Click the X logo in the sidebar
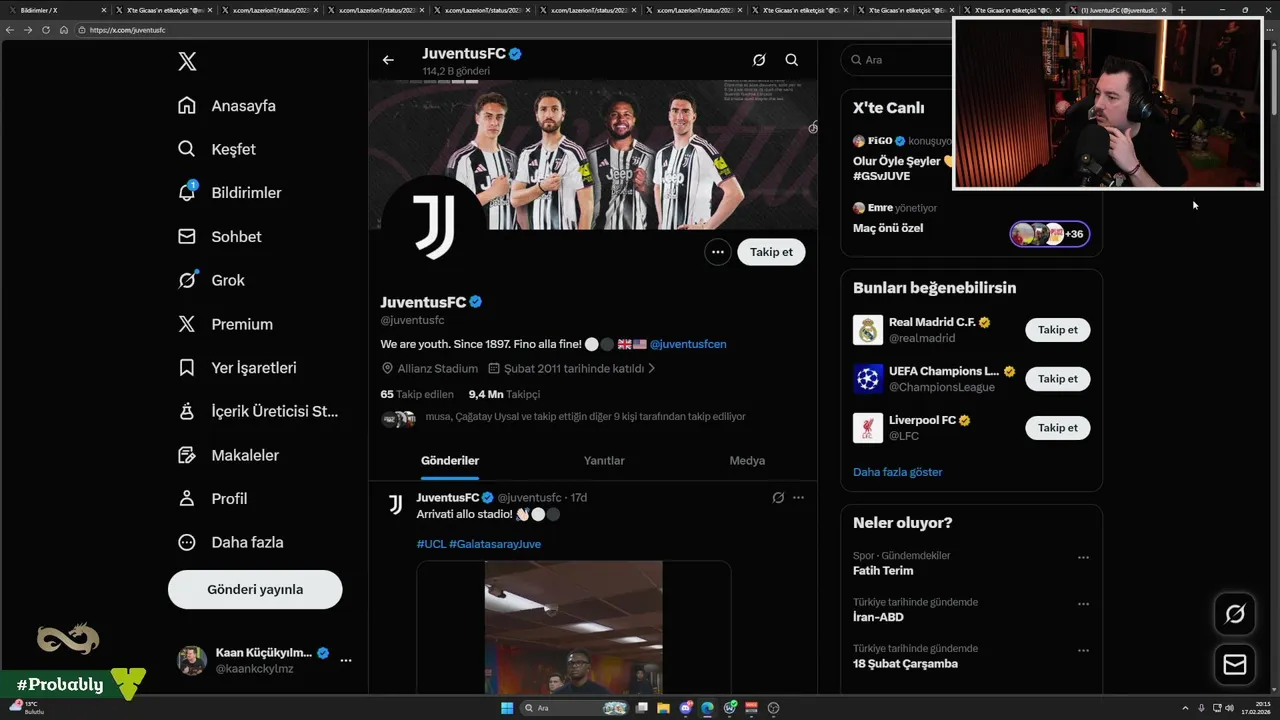Viewport: 1280px width, 720px height. 187,62
